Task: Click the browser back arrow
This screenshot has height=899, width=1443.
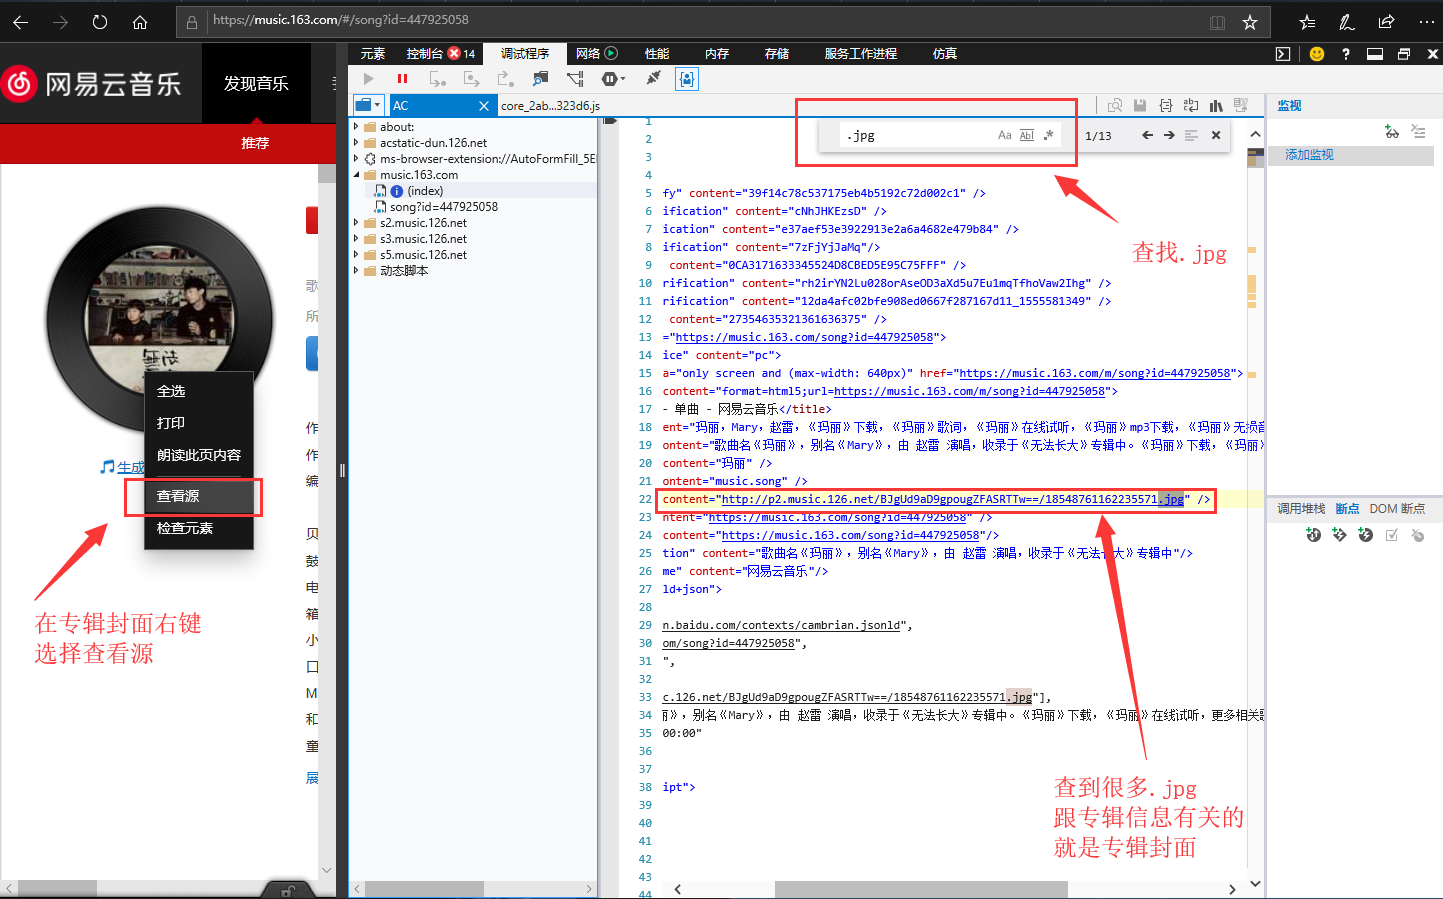Action: point(20,21)
